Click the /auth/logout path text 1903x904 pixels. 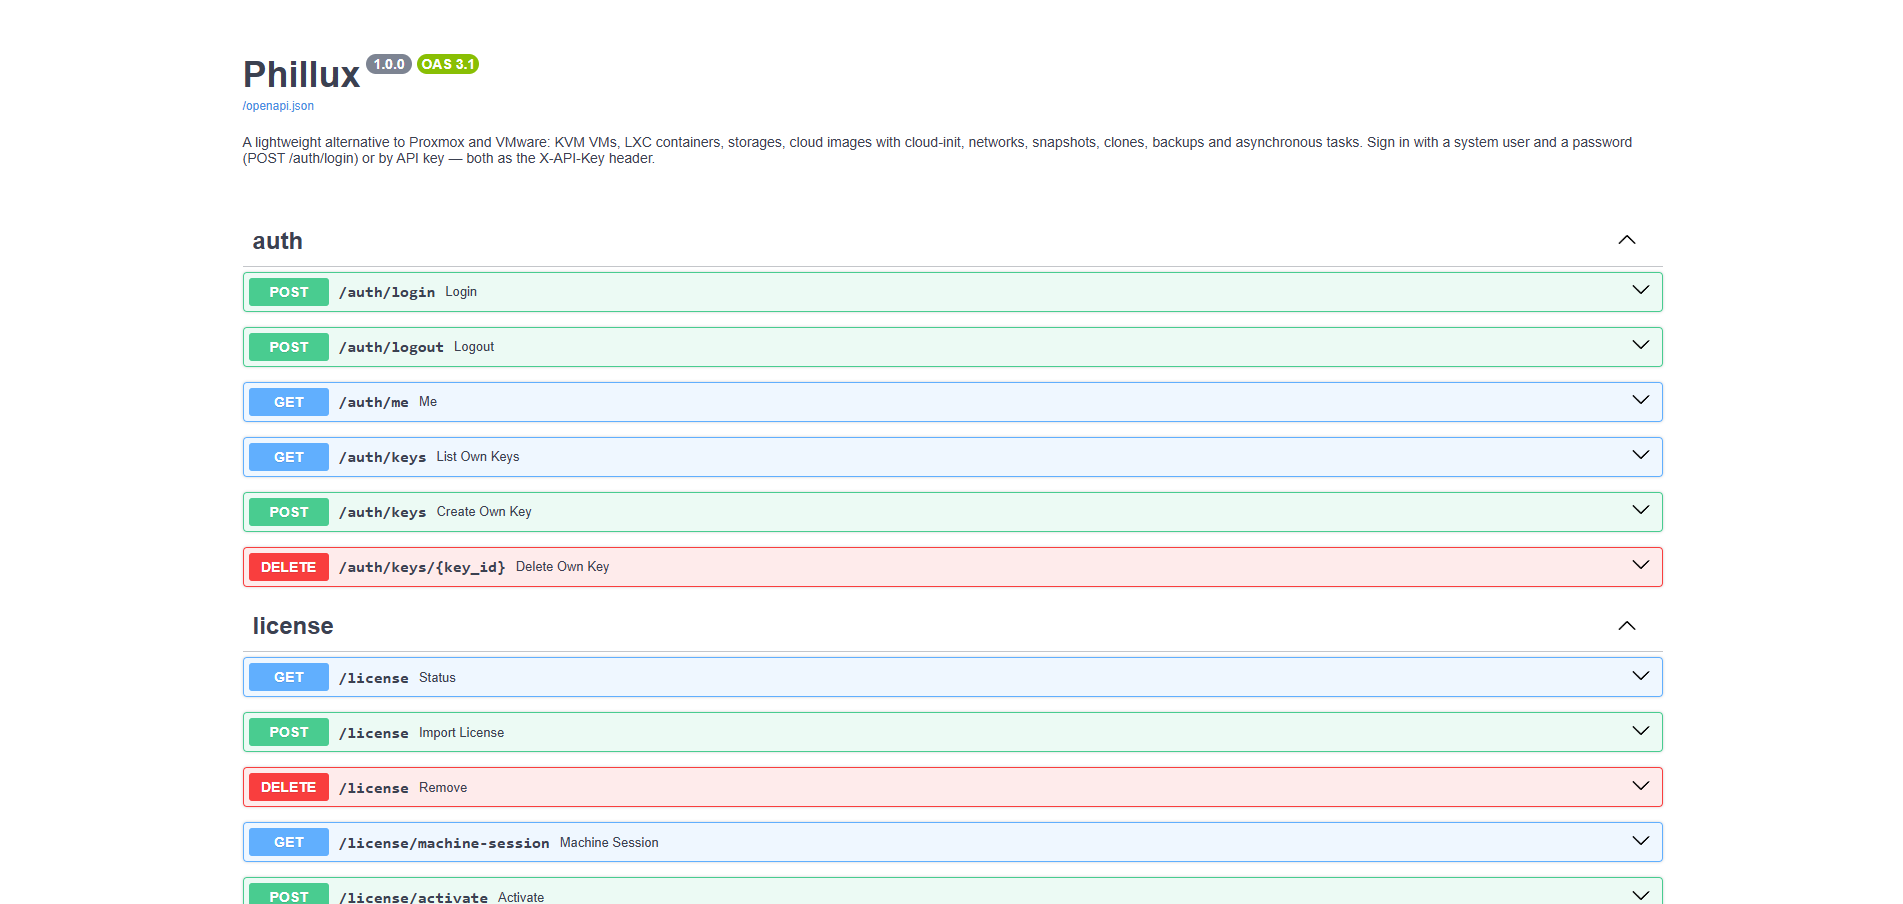pos(391,347)
